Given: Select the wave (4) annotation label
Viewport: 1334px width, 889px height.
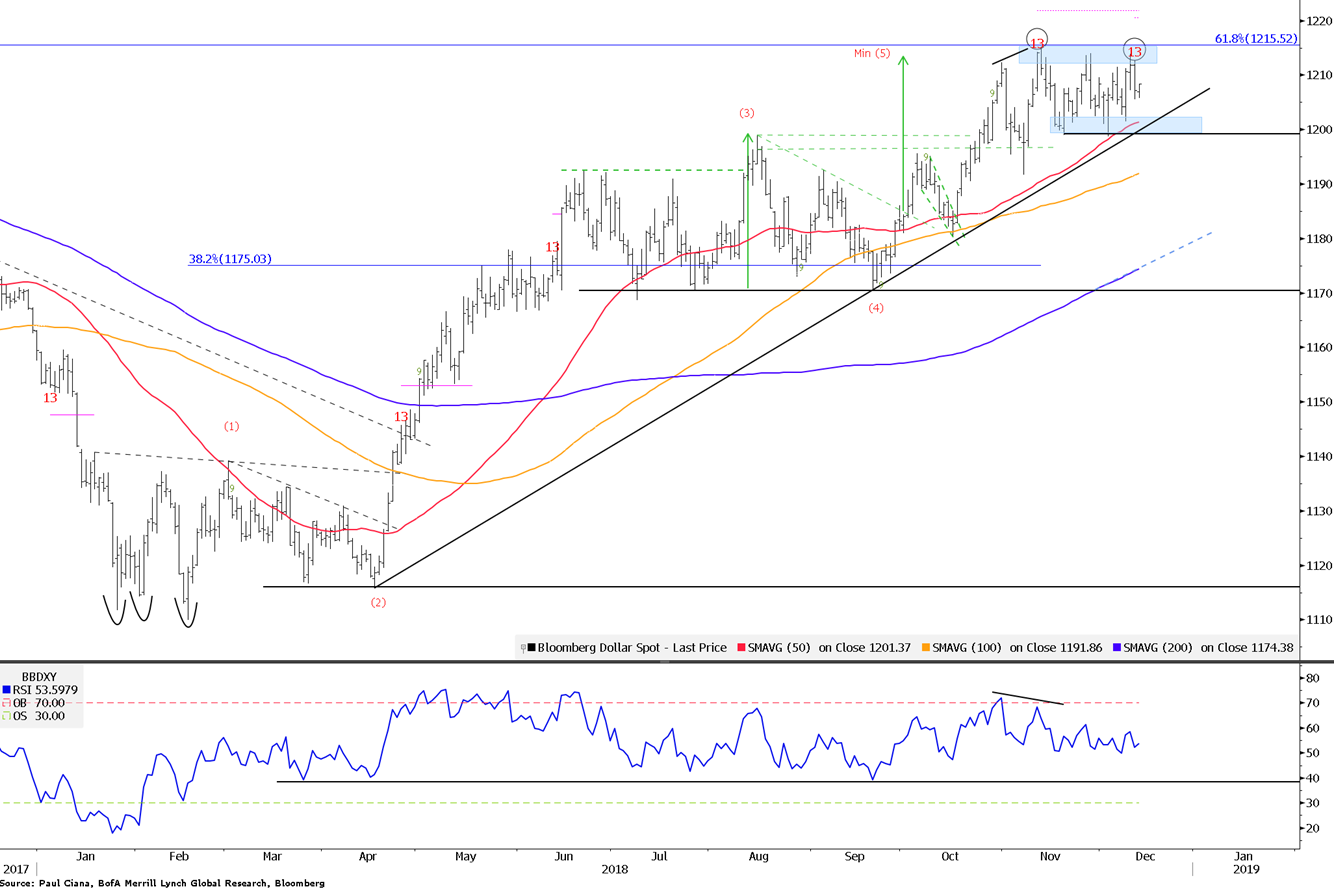Looking at the screenshot, I should [876, 308].
